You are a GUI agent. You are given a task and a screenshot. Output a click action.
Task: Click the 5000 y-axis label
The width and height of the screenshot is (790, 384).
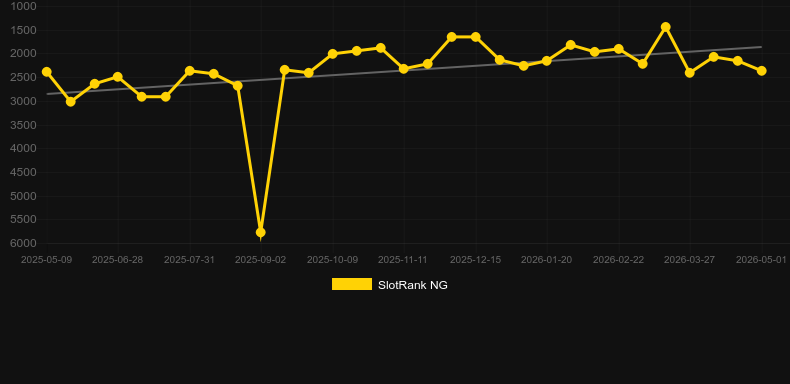23,196
